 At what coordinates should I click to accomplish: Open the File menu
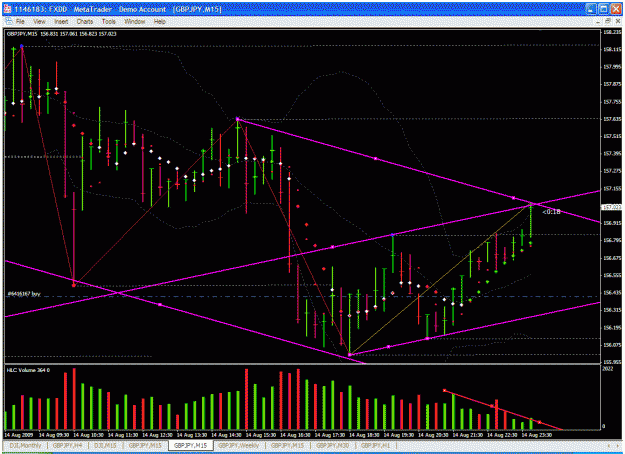(20, 22)
